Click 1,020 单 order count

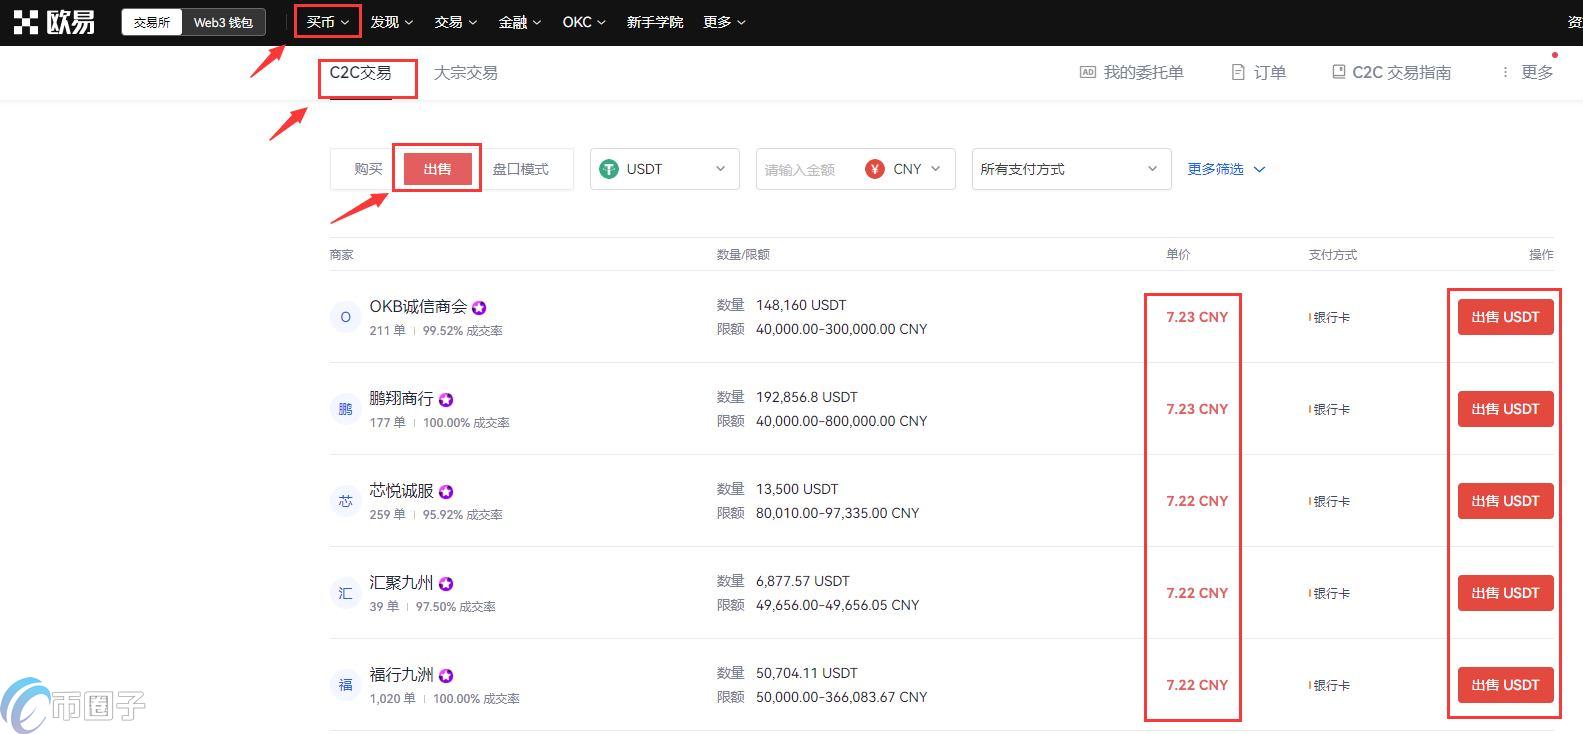[392, 699]
